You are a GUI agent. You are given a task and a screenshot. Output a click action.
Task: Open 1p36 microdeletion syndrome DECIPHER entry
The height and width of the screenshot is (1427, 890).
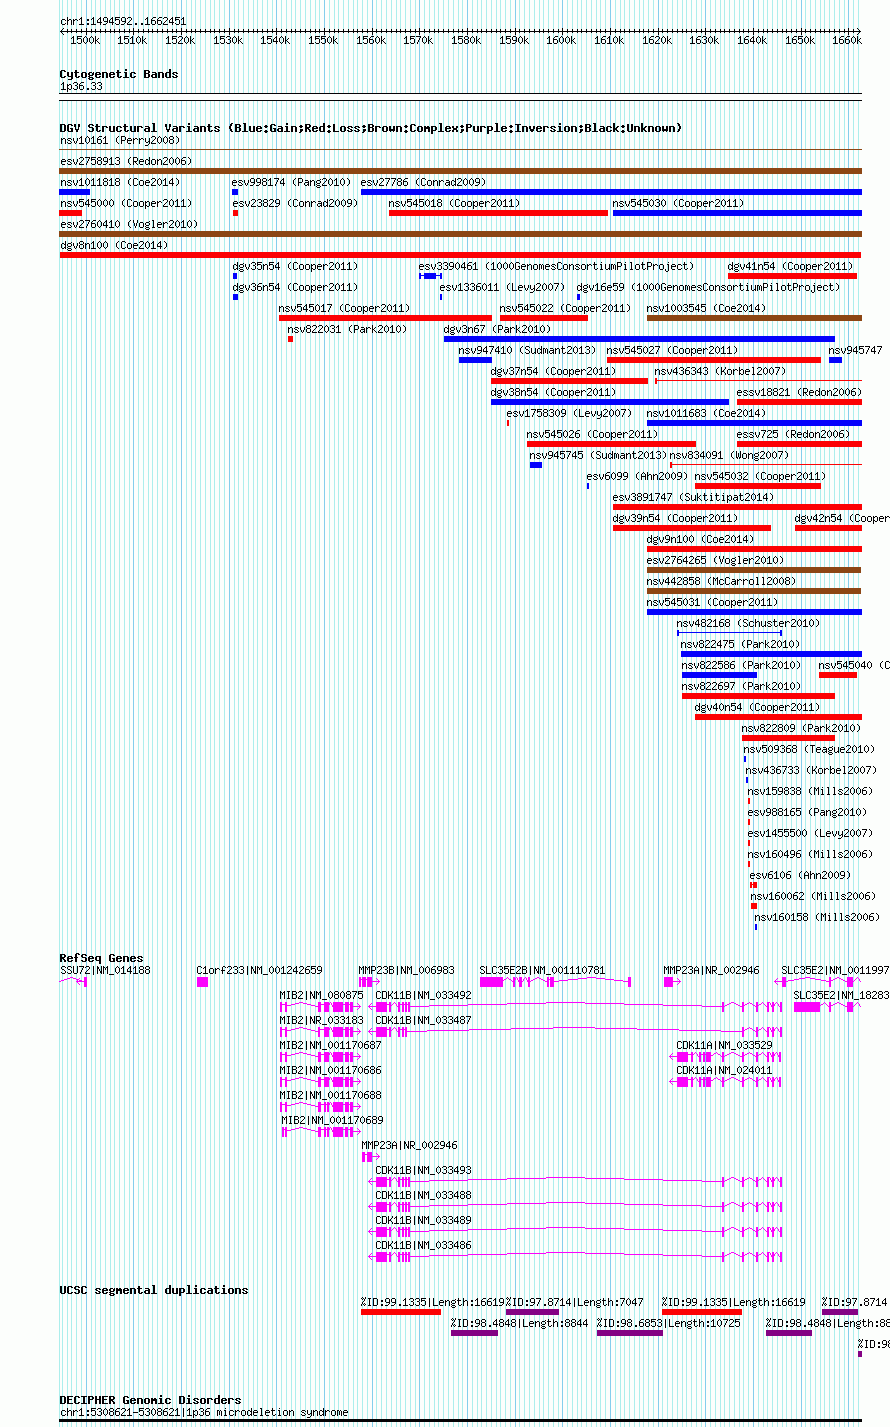point(204,1412)
